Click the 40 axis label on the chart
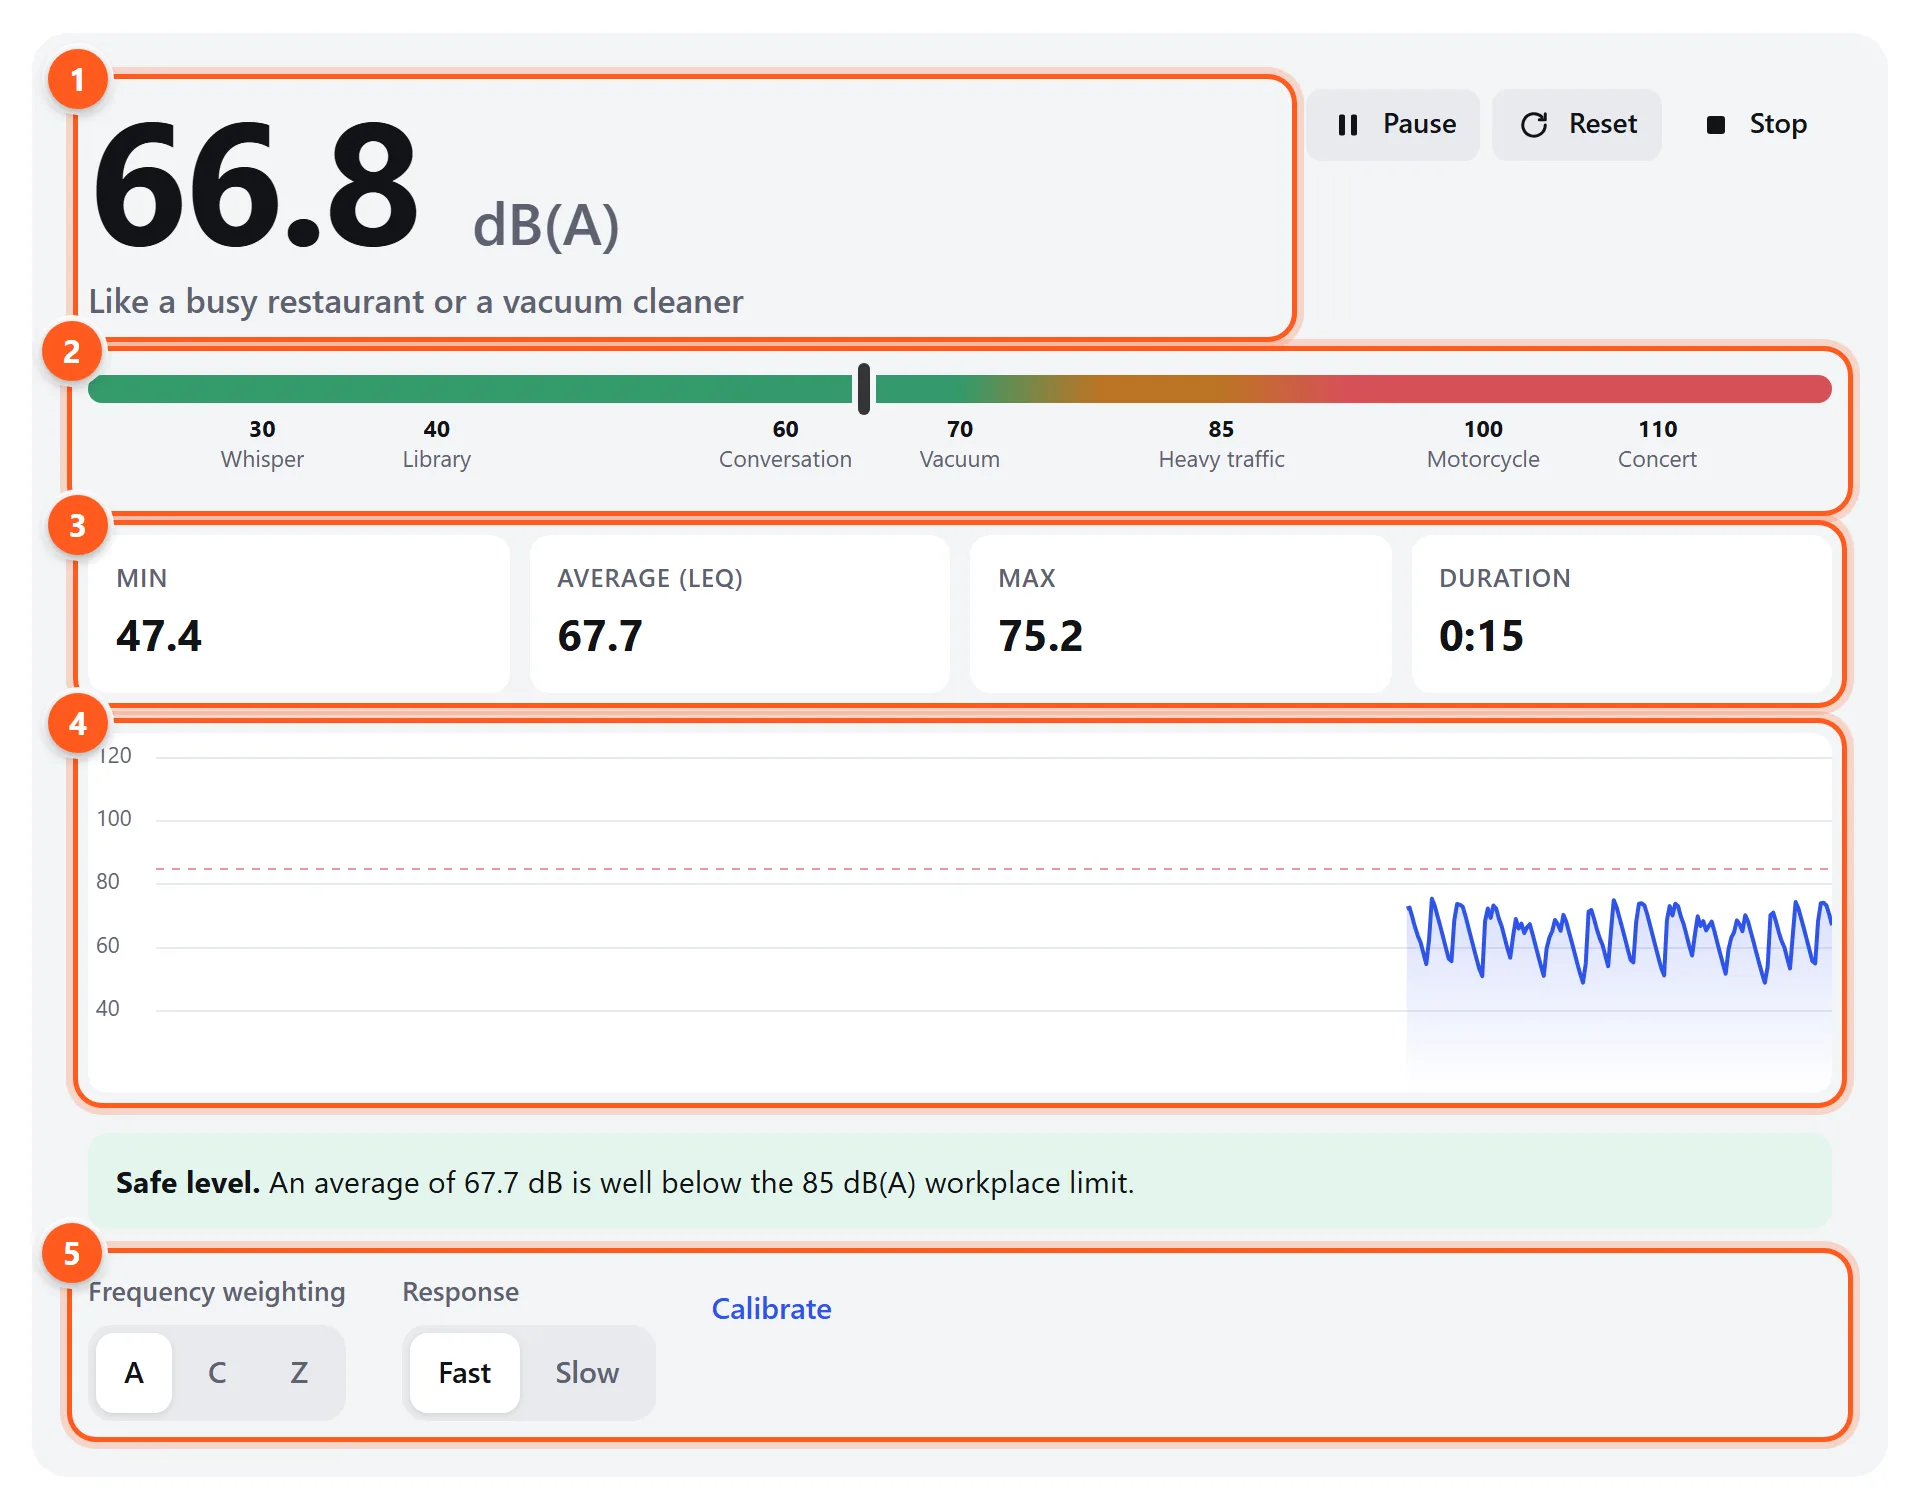Screen dimensions: 1920x1506 pos(108,1009)
